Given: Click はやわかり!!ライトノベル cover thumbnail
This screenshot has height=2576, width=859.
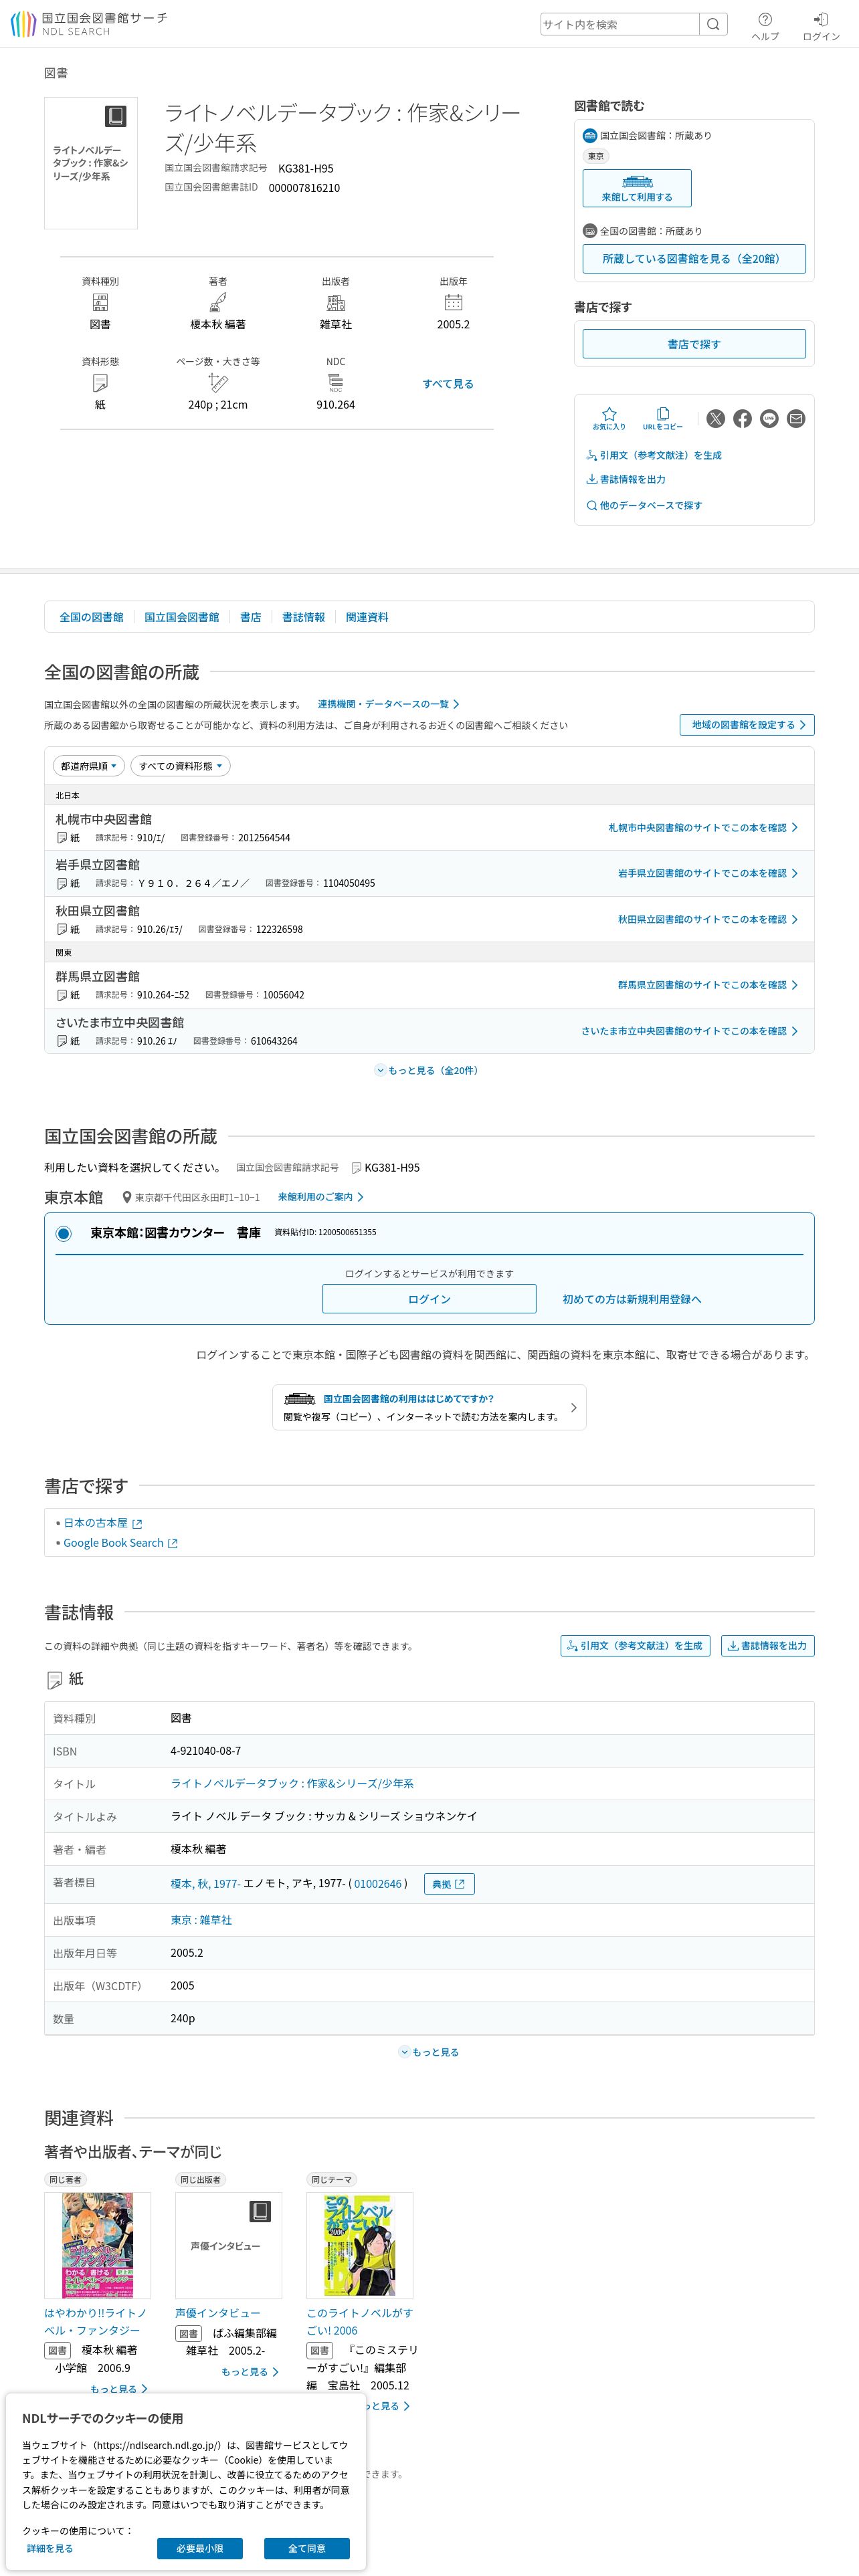Looking at the screenshot, I should point(98,2245).
